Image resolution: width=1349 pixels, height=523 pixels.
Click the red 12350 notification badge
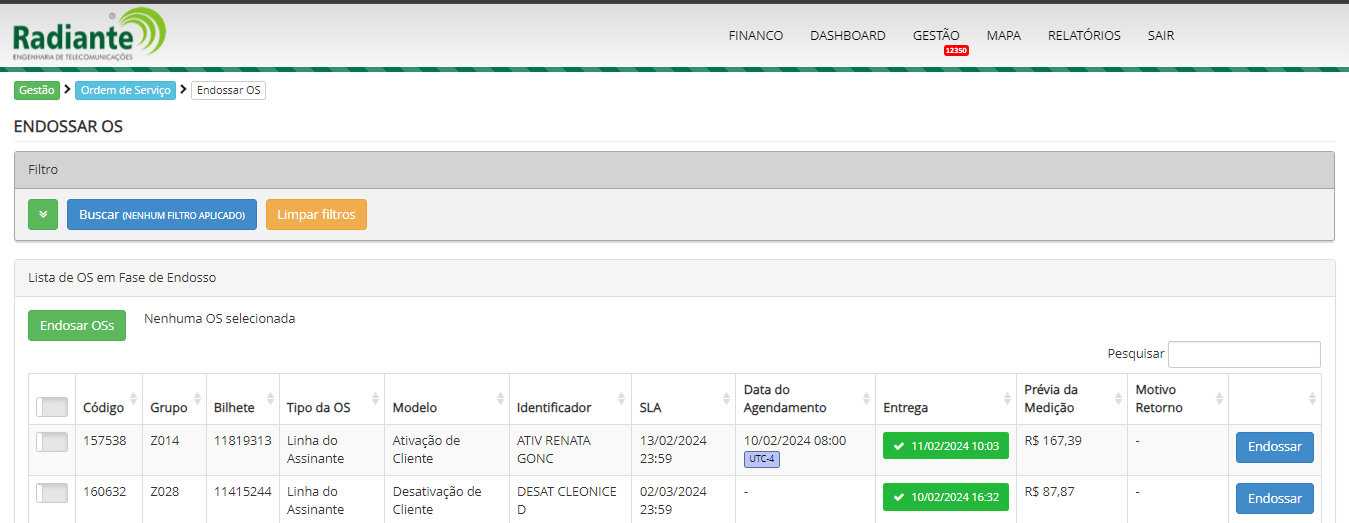tap(956, 50)
